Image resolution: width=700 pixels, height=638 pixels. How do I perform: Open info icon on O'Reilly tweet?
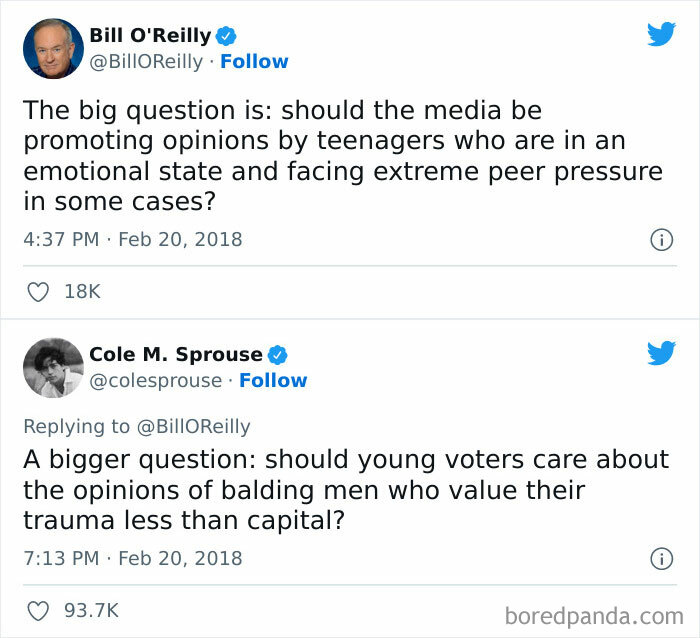point(660,240)
